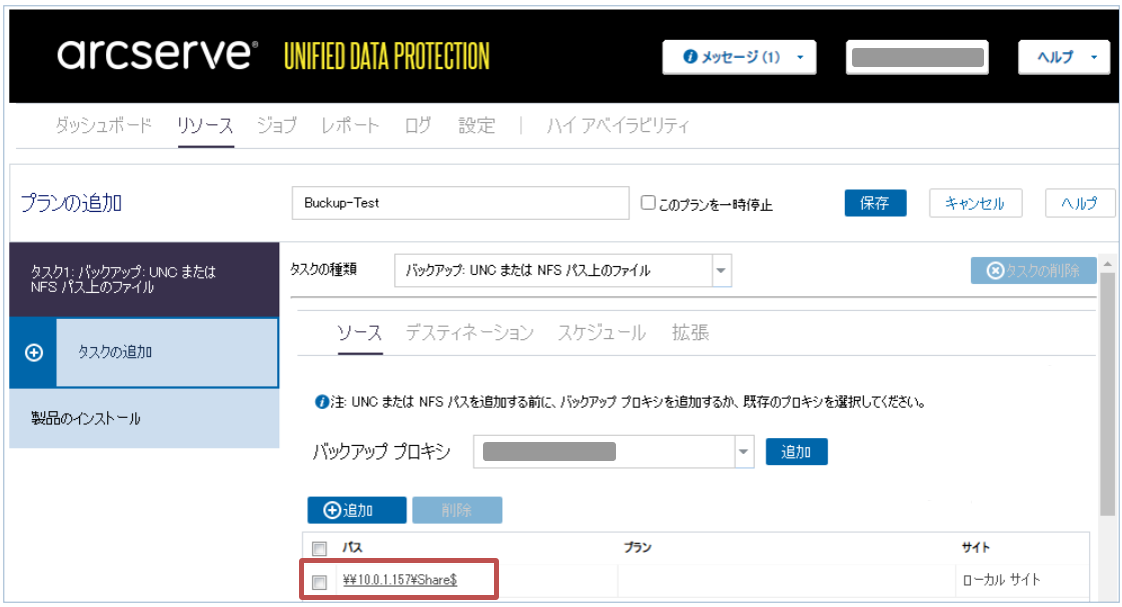Click the info icon in the messages button
This screenshot has width=1122, height=607.
(690, 57)
